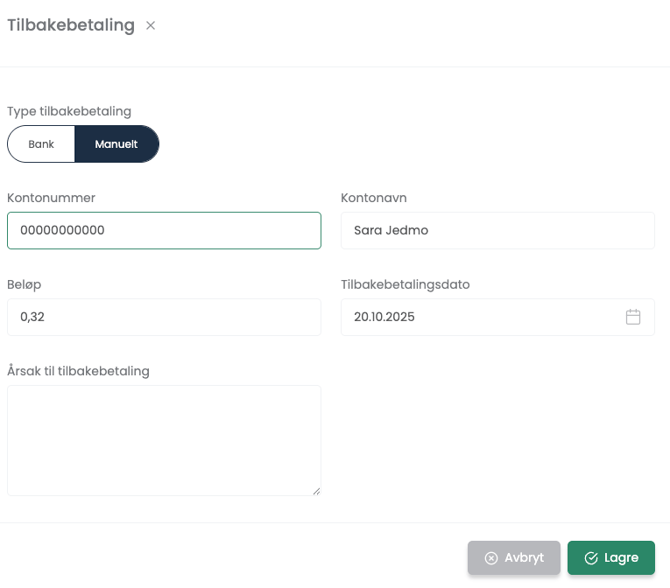Focus the Årsak til tilbakebetaling text area

coord(164,440)
